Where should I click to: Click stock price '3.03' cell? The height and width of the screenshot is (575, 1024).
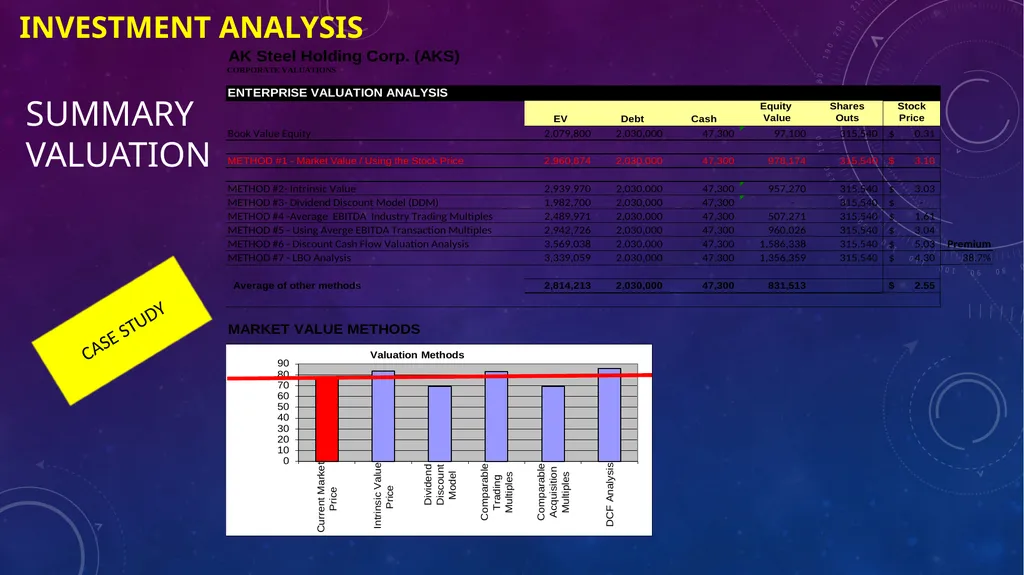pos(925,189)
